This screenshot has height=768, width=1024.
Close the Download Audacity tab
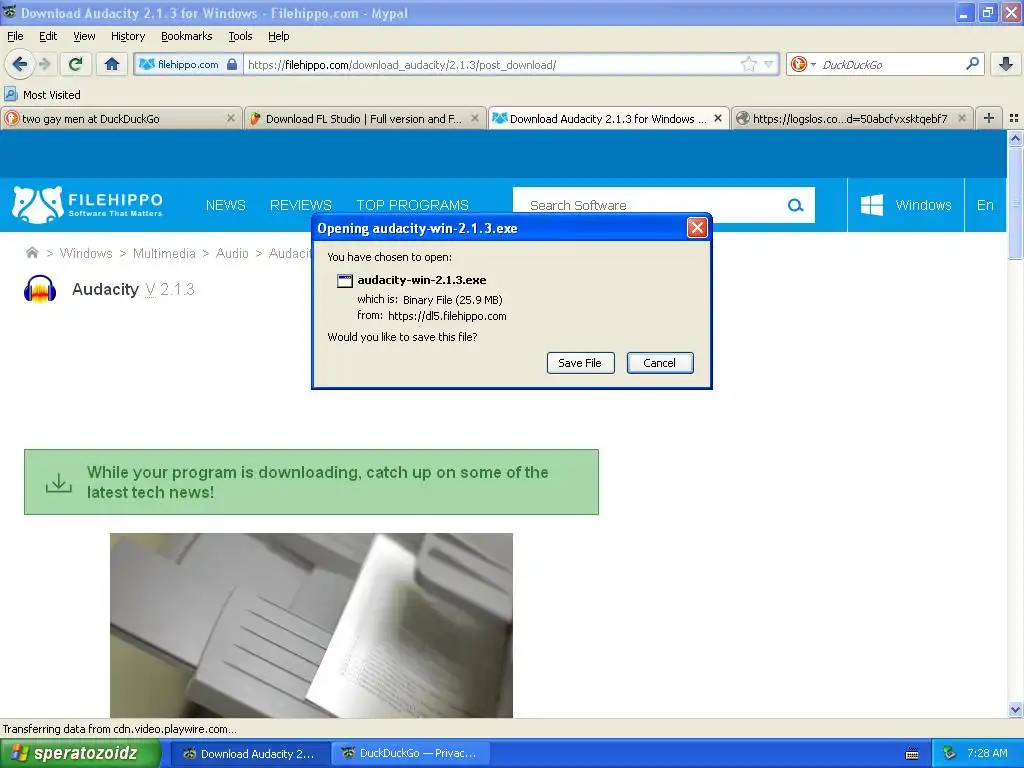tap(718, 118)
